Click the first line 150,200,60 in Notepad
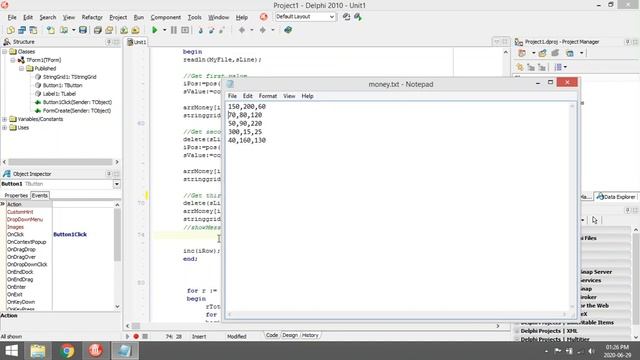640x360 pixels. 247,107
